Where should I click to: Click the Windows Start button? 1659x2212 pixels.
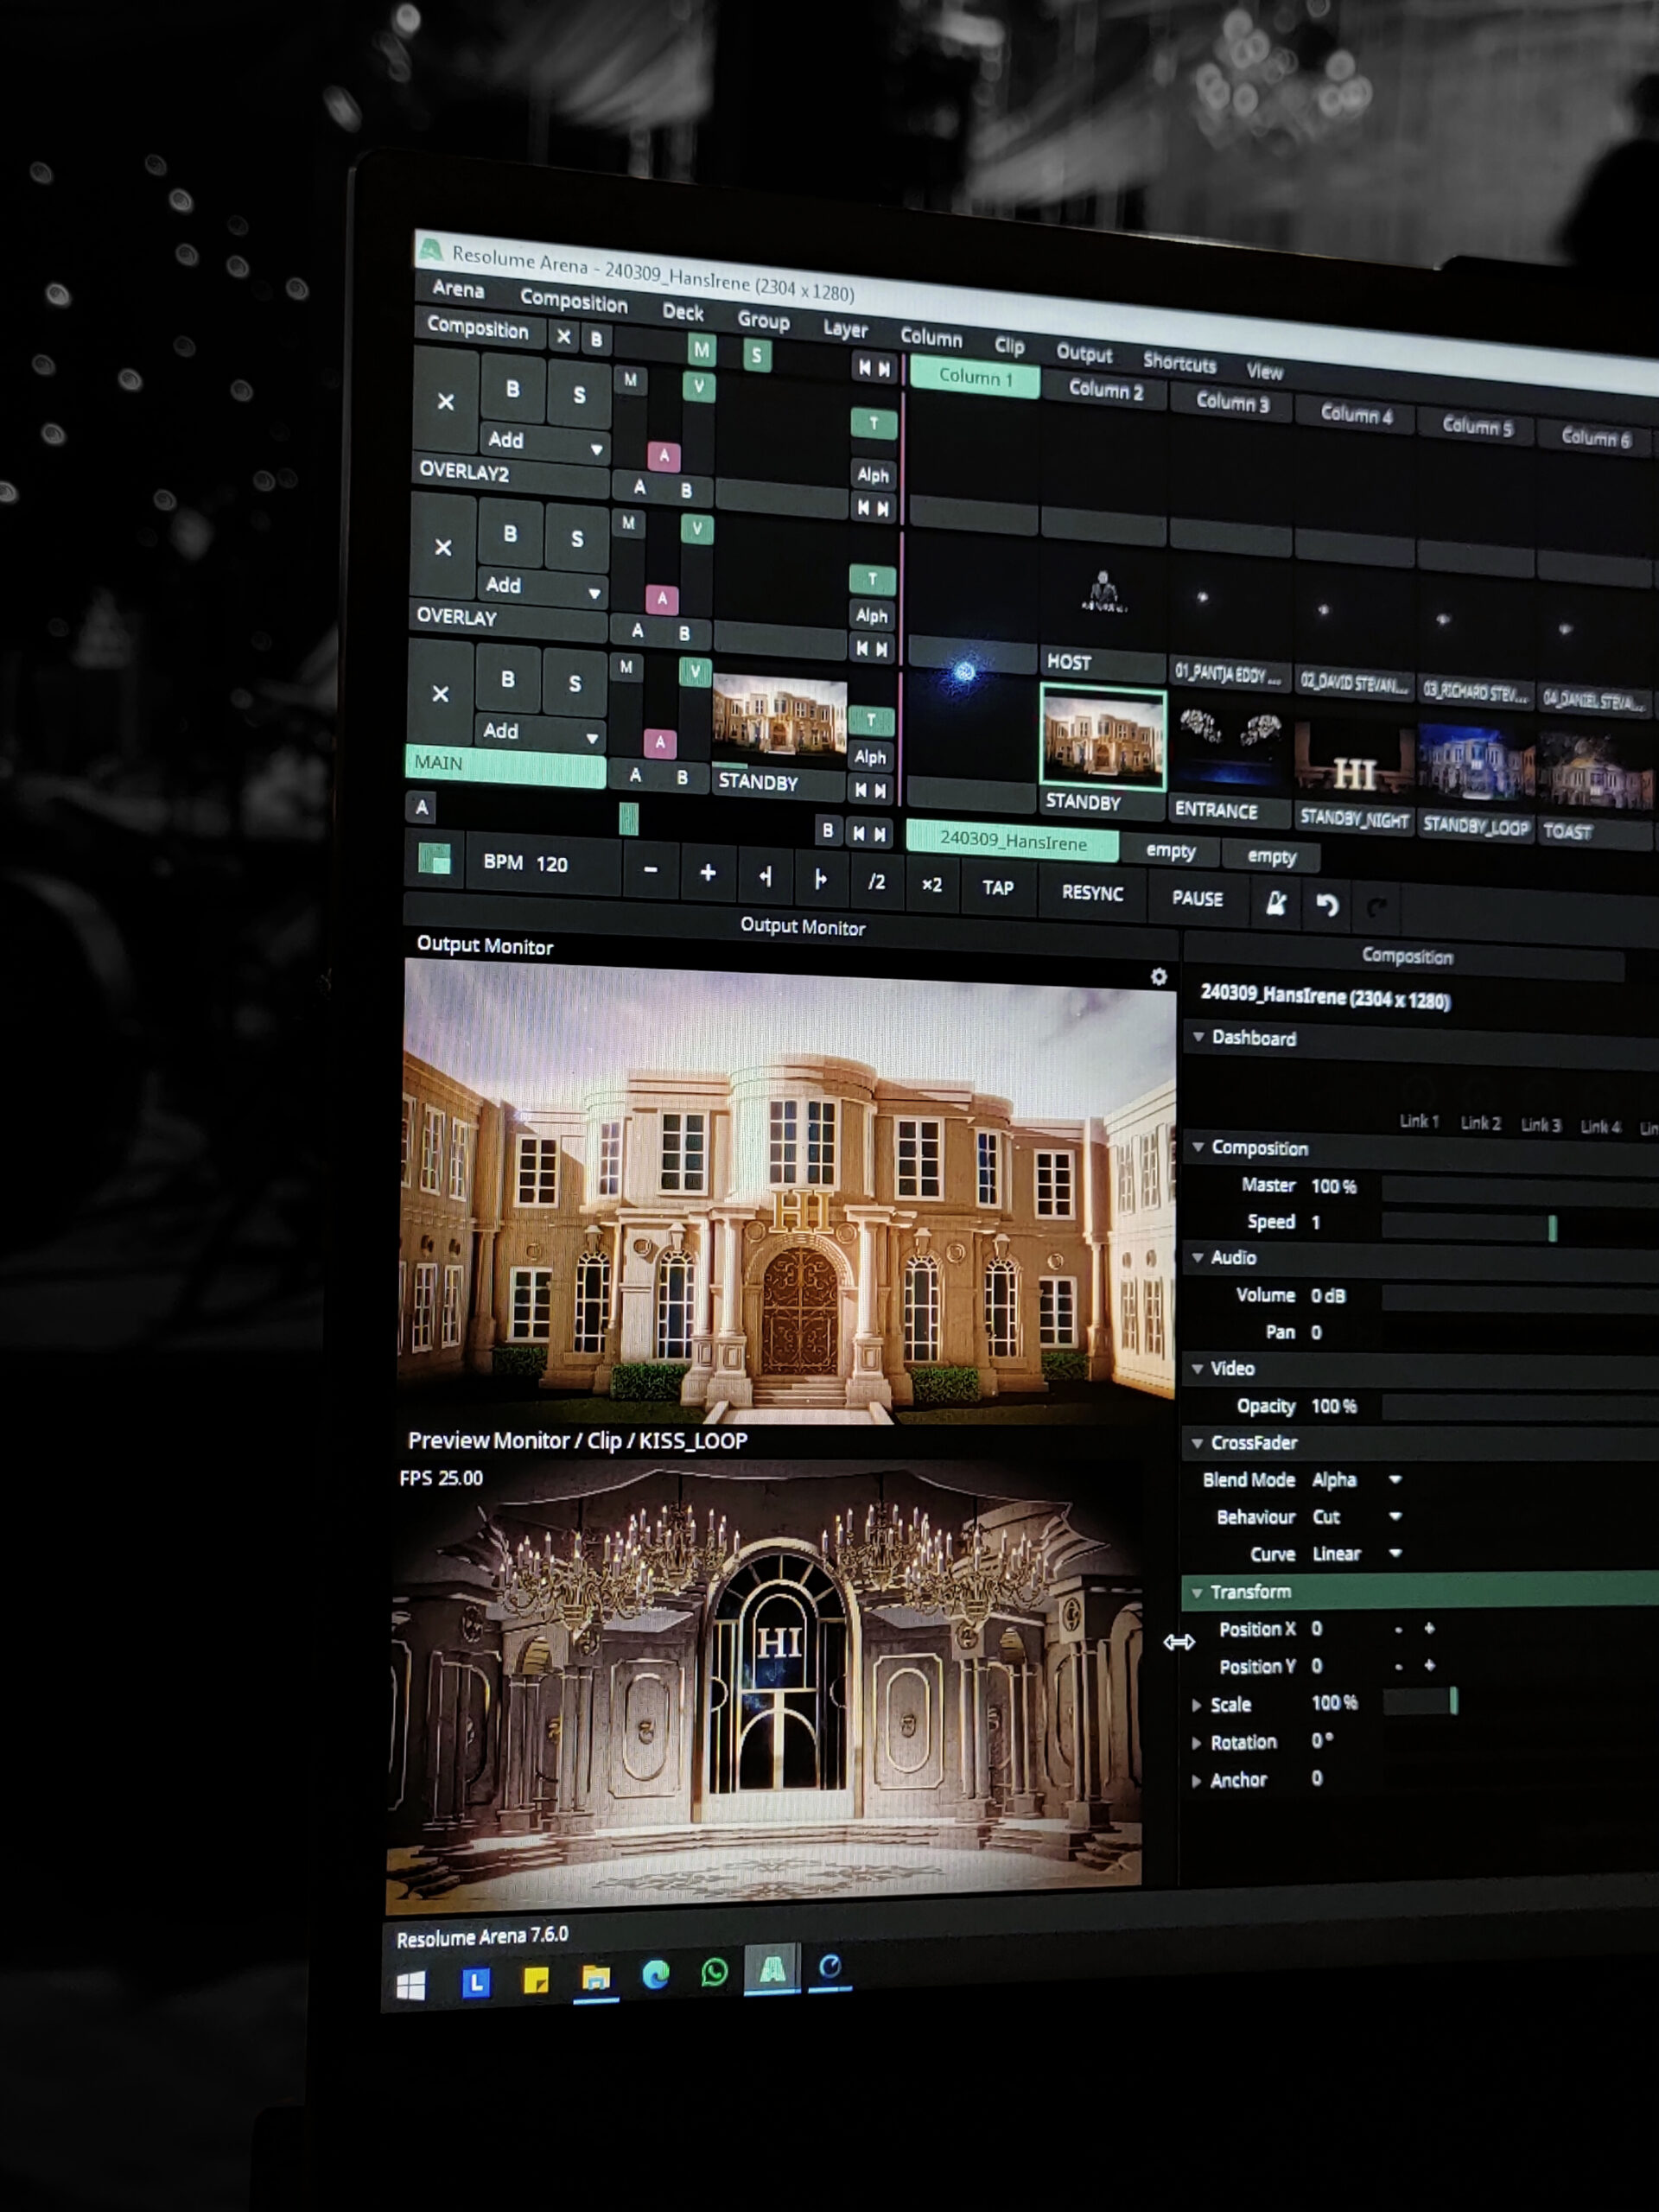point(410,1985)
